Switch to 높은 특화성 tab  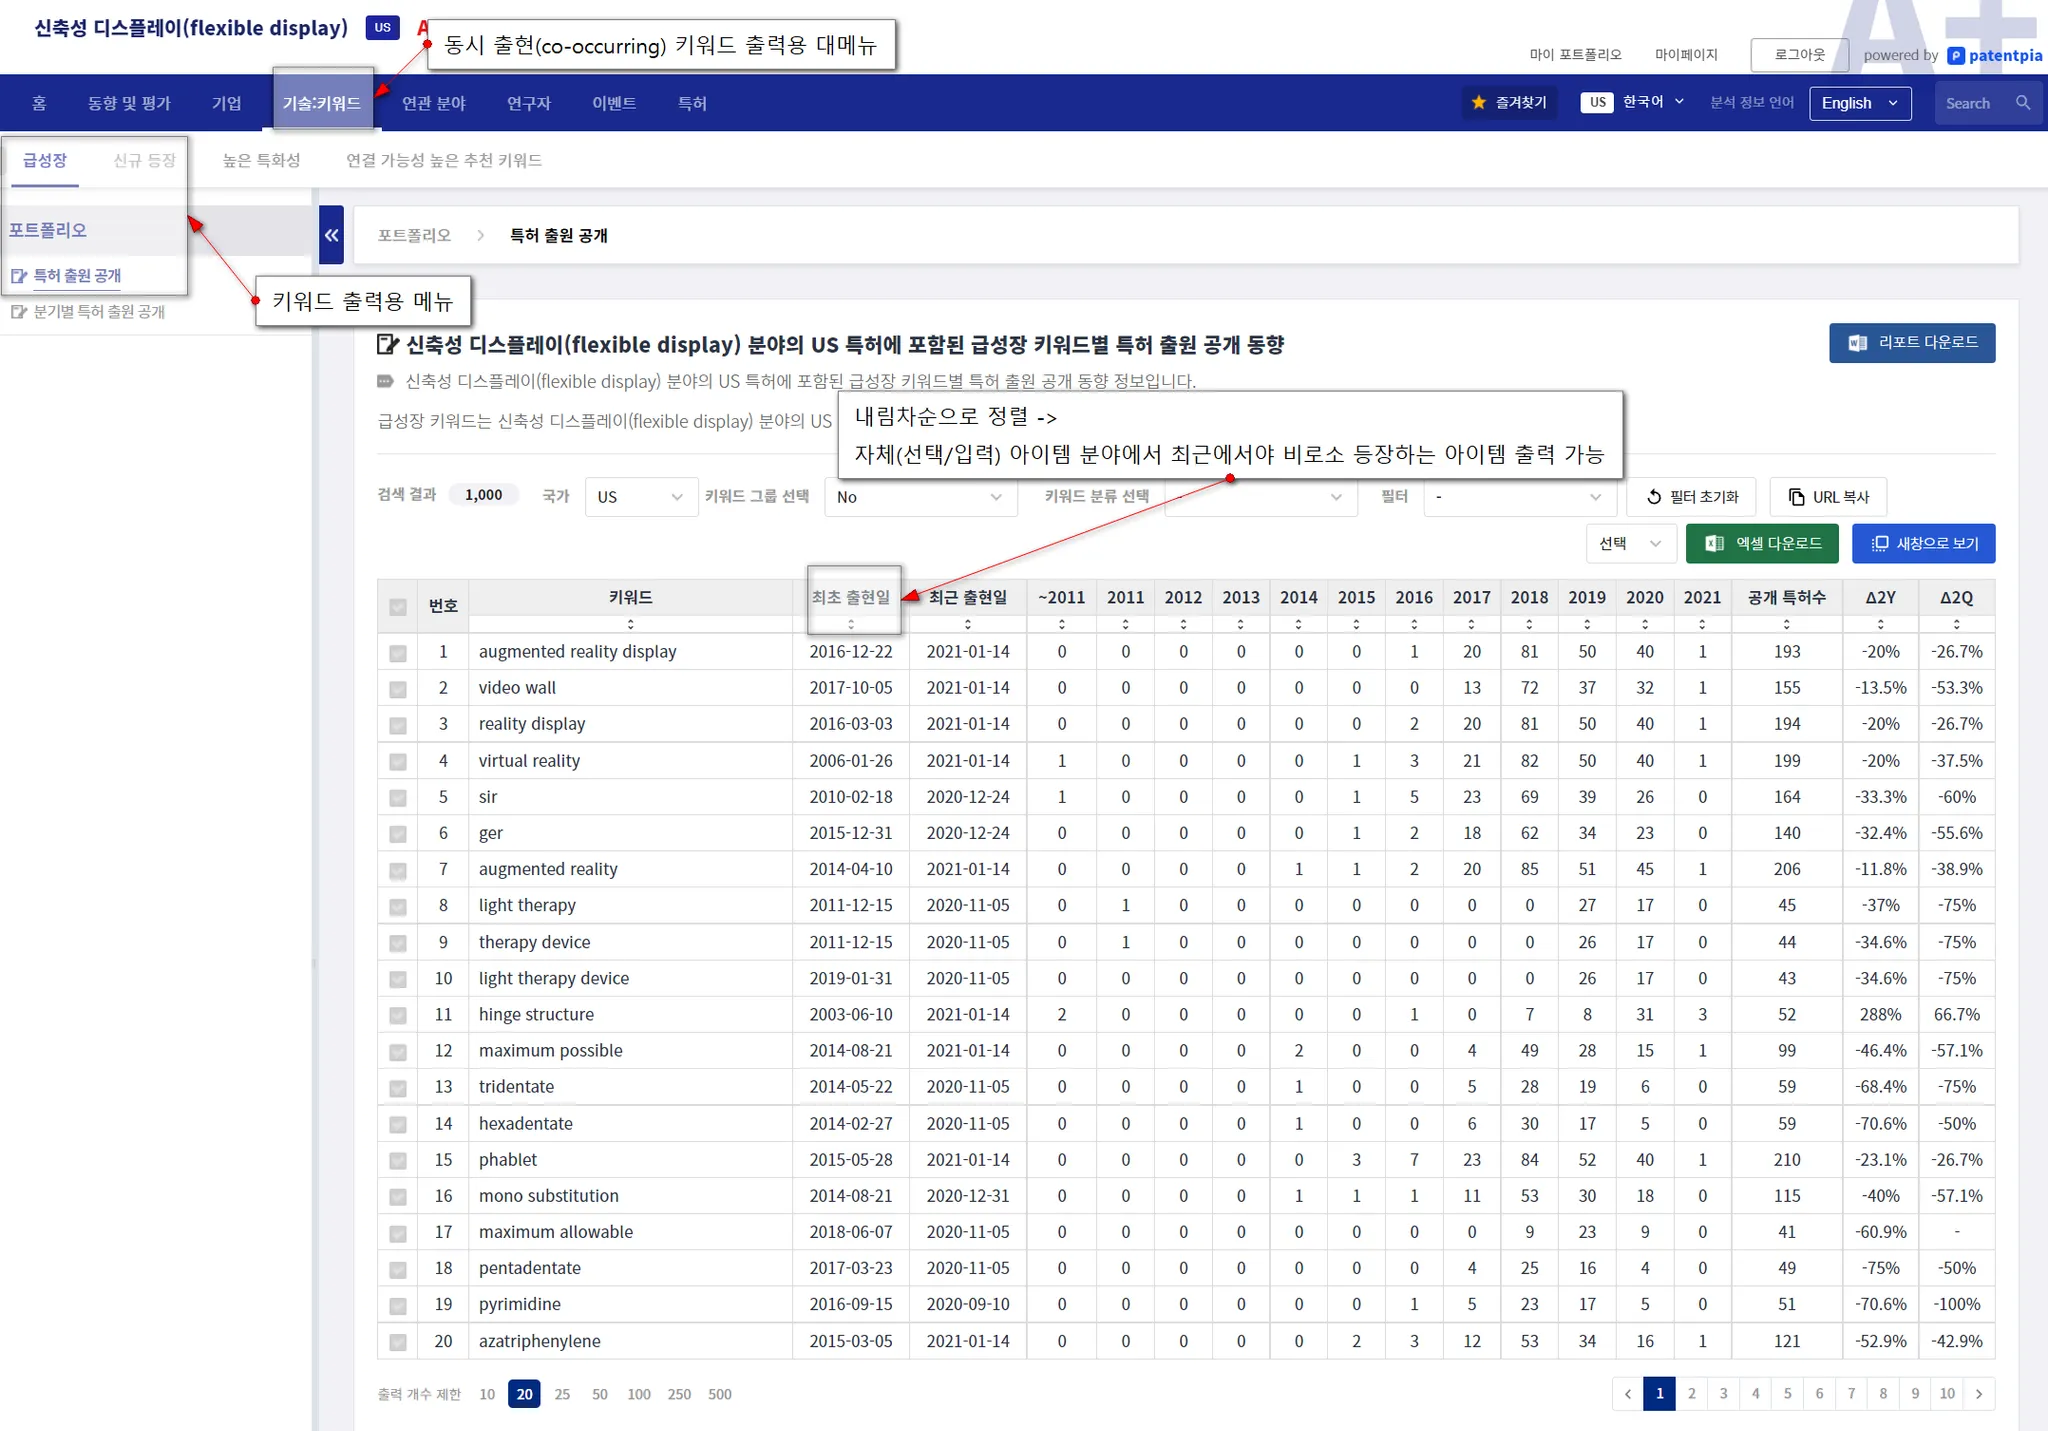click(x=261, y=160)
